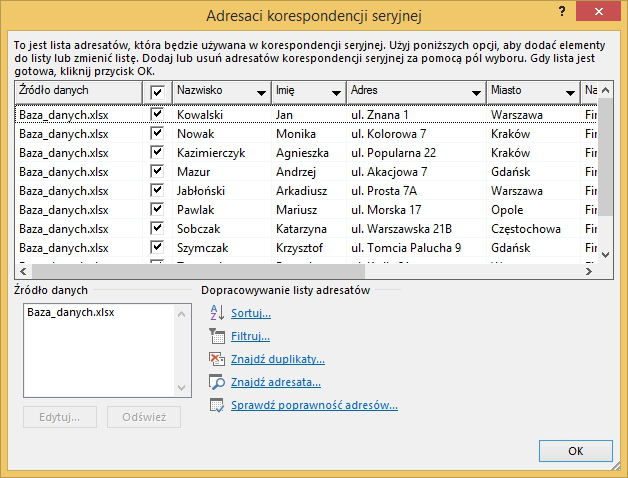Click the help question mark icon
The height and width of the screenshot is (478, 628).
[x=562, y=11]
